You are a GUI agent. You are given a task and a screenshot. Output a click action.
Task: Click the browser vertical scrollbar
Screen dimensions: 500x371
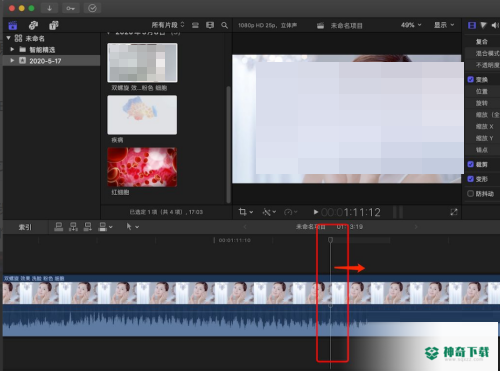[x=228, y=144]
